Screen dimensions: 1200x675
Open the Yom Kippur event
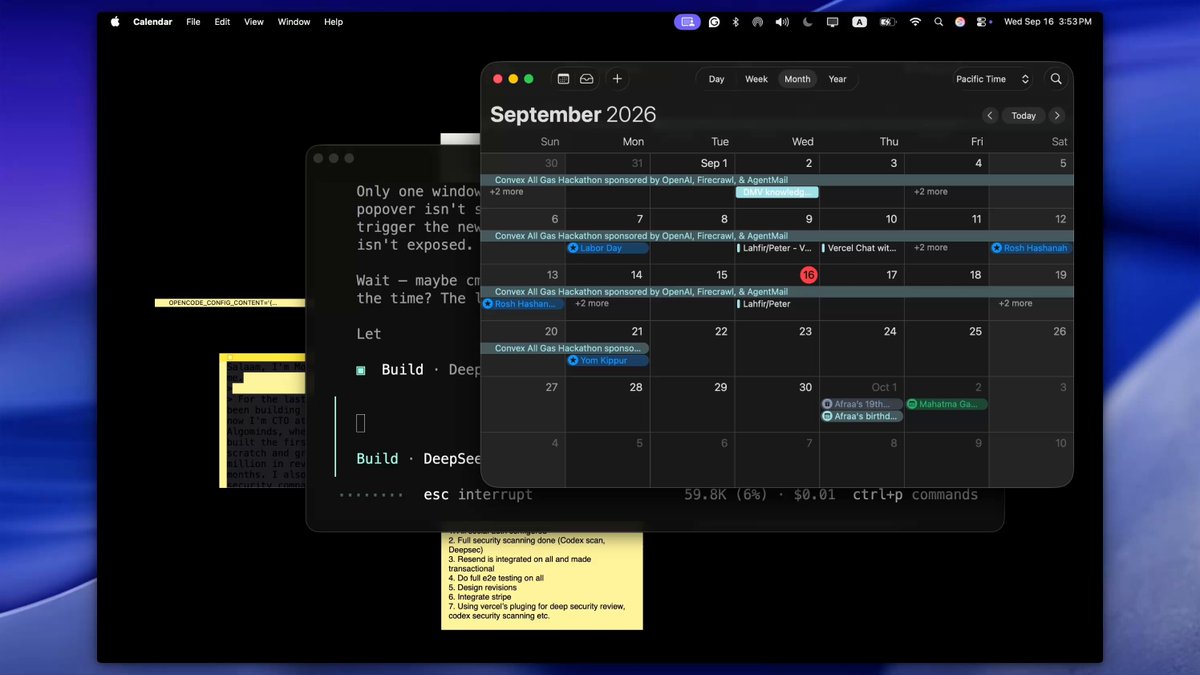(607, 360)
